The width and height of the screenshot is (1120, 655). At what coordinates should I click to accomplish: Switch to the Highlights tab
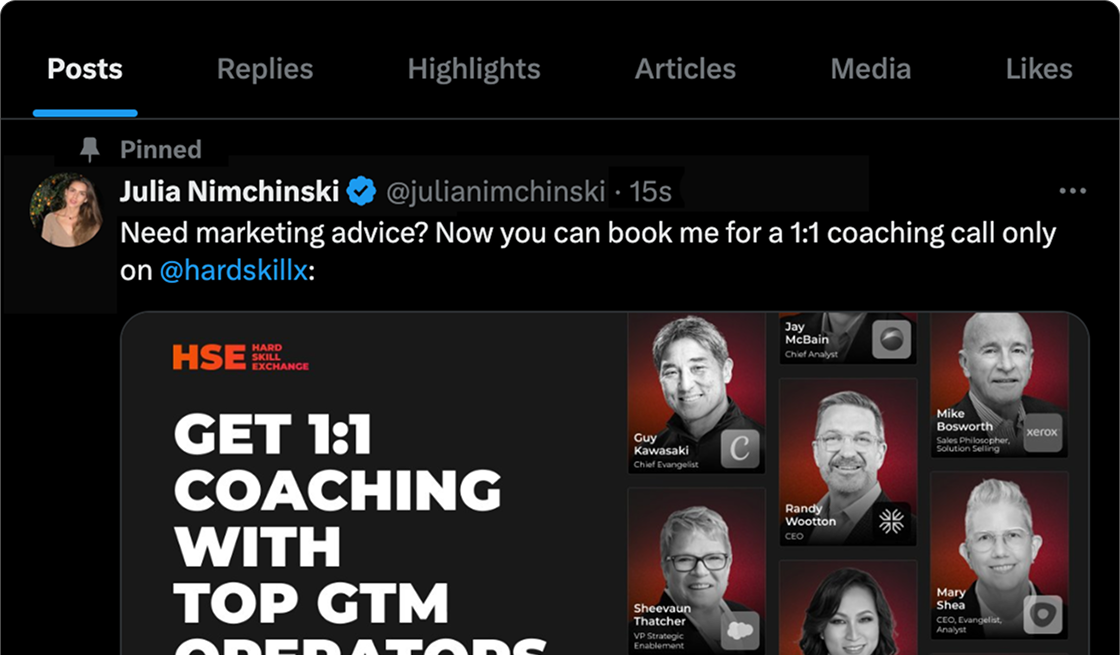point(474,69)
